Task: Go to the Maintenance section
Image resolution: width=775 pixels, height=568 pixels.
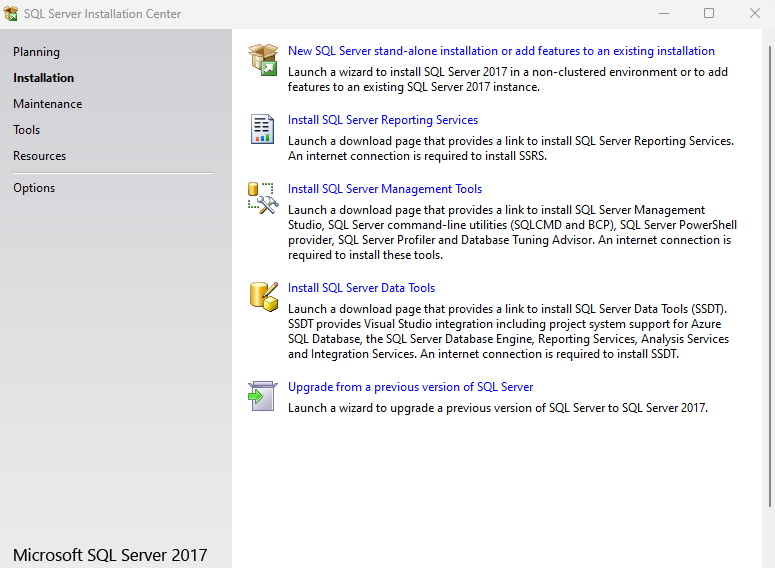Action: (x=47, y=104)
